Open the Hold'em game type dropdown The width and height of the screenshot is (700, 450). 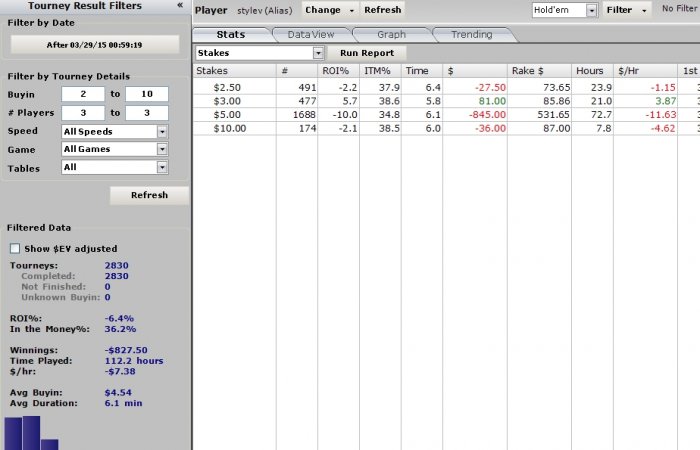pyautogui.click(x=592, y=10)
